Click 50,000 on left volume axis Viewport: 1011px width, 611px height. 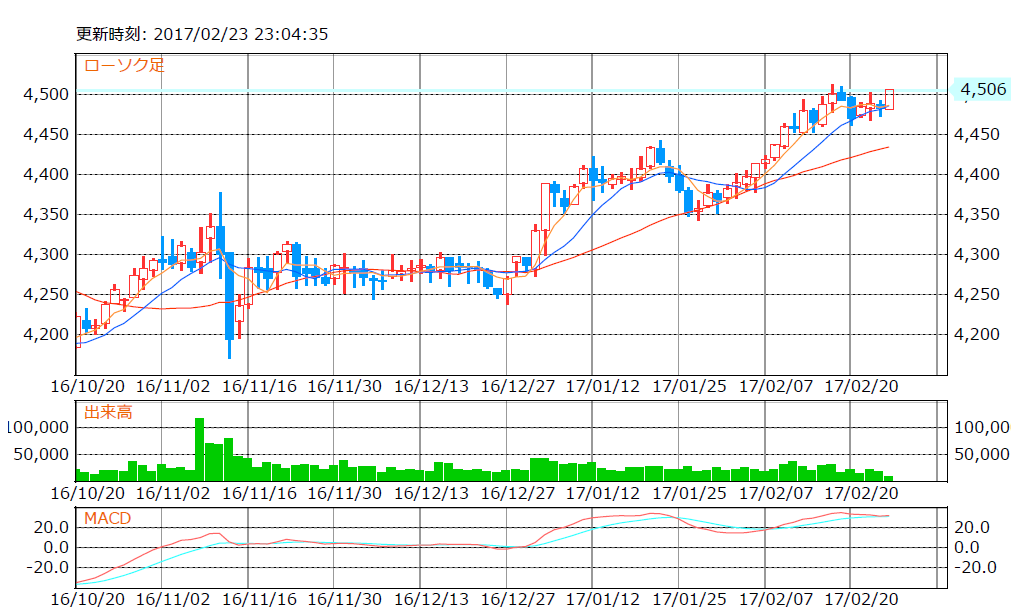[41, 454]
